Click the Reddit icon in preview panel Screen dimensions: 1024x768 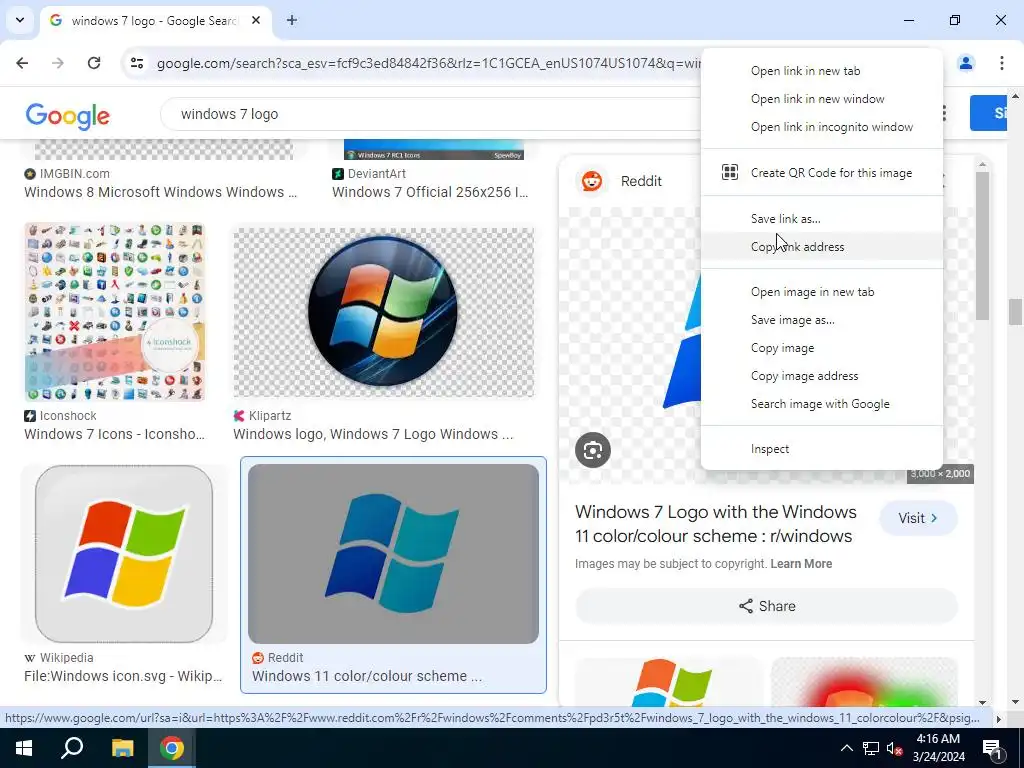click(x=592, y=181)
